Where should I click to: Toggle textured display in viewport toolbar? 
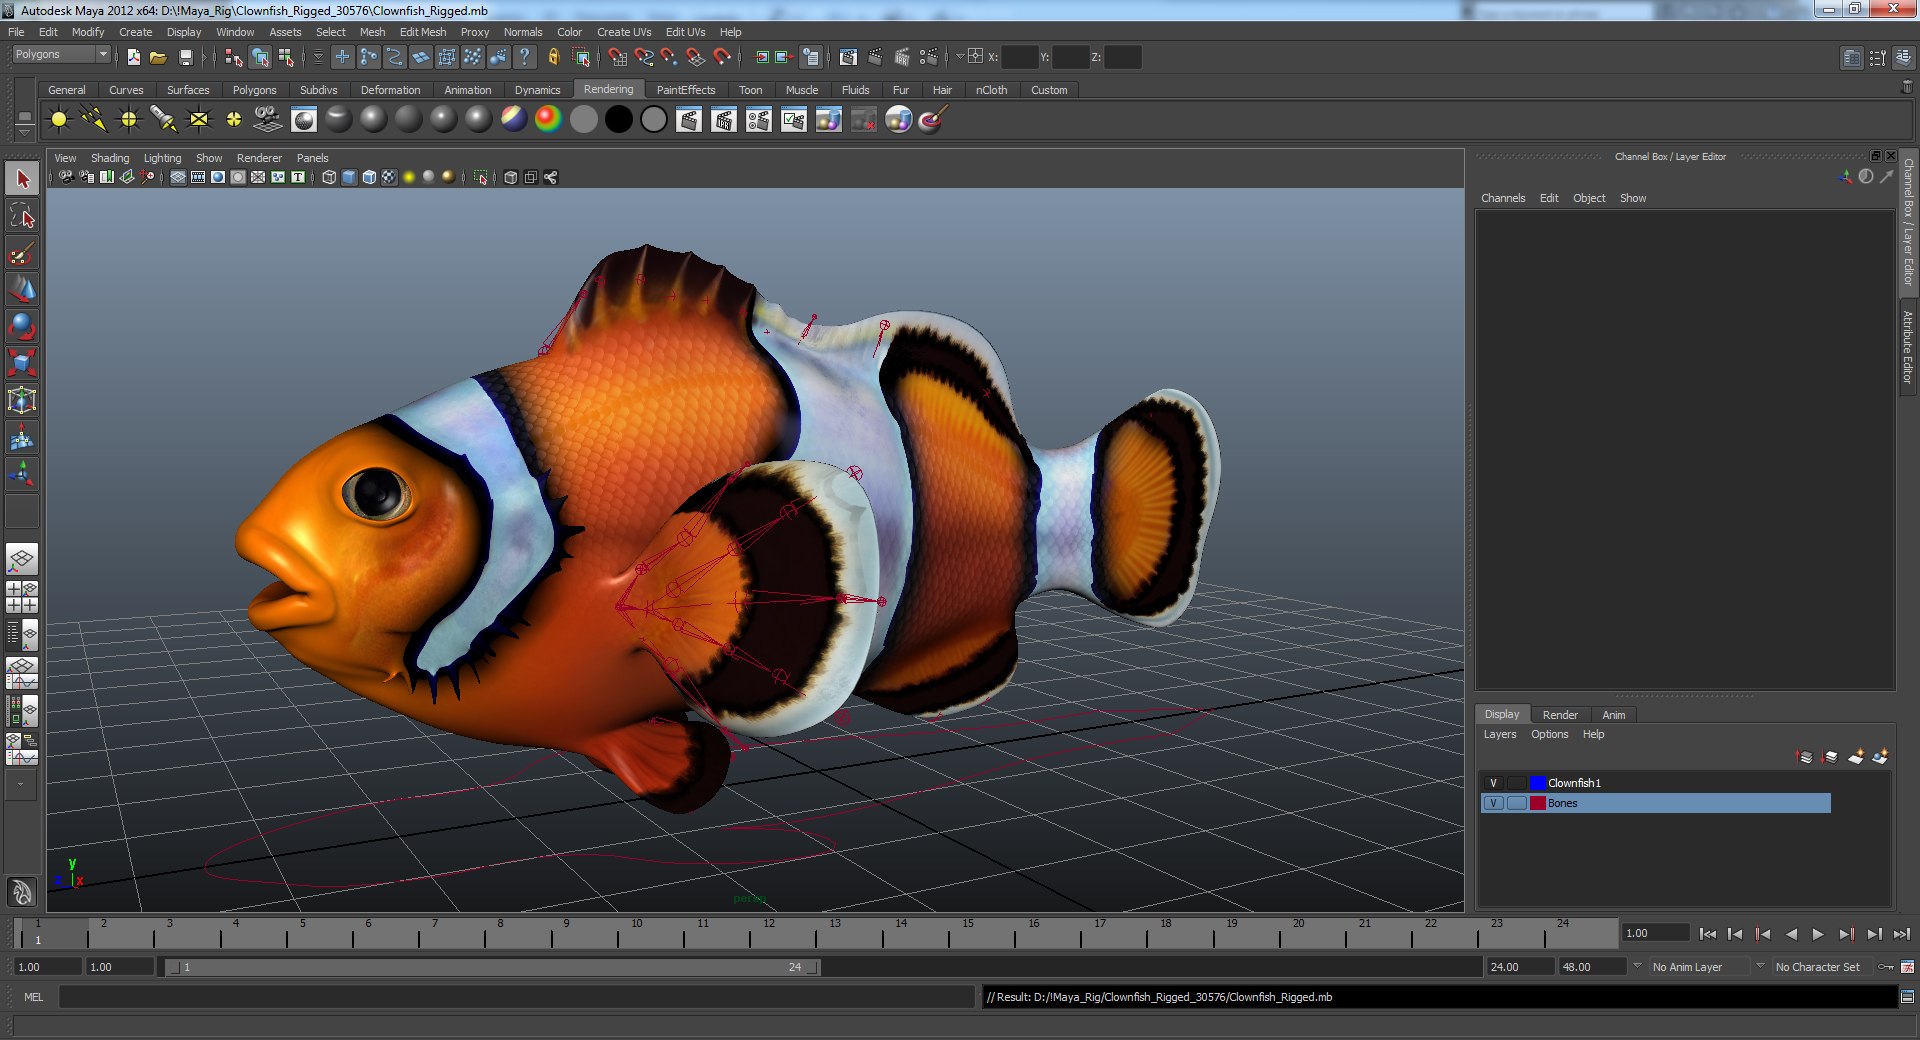tap(389, 177)
